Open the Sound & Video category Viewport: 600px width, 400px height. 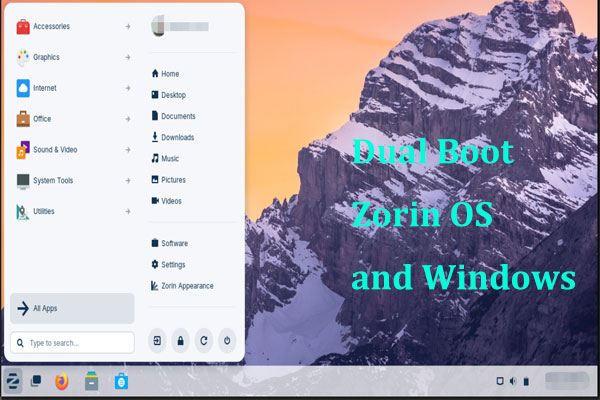click(73, 150)
